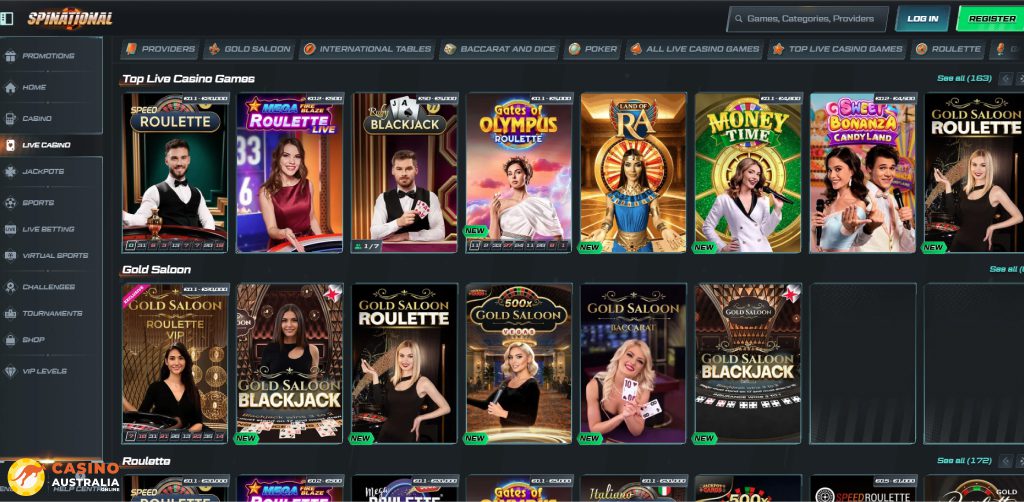Screen dimensions: 1024x502
Task: Click the Poker chip icon
Action: 574,49
